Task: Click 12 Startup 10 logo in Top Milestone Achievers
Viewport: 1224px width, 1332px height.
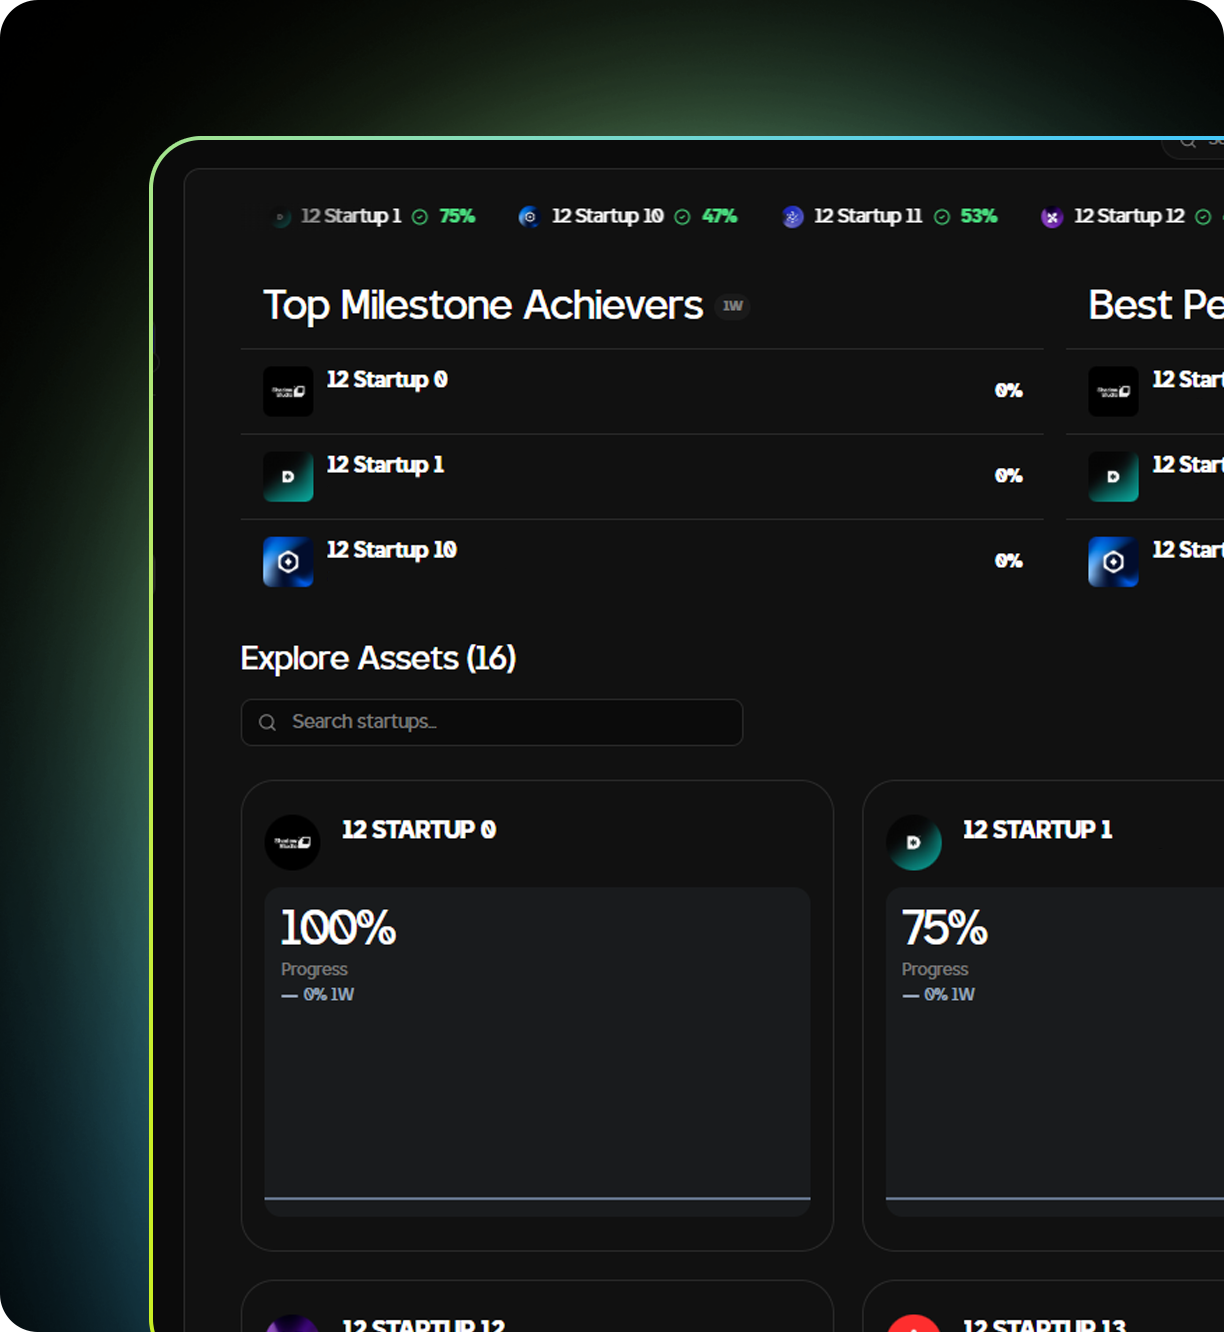Action: click(x=288, y=561)
